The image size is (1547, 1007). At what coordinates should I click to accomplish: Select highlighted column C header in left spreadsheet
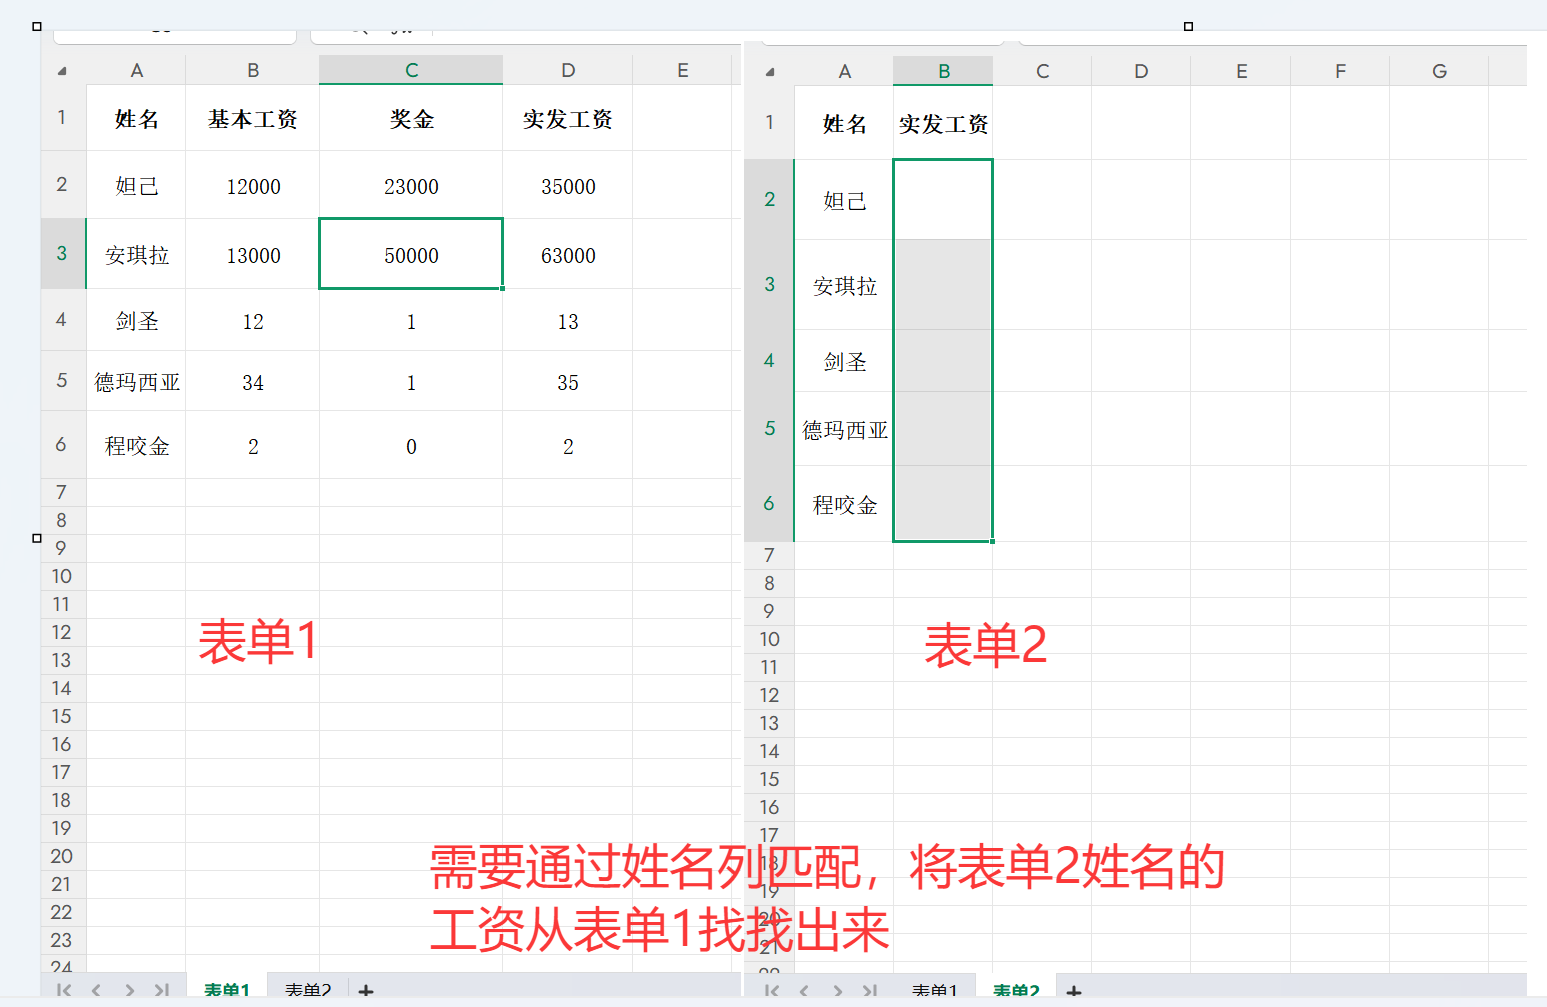click(x=411, y=70)
